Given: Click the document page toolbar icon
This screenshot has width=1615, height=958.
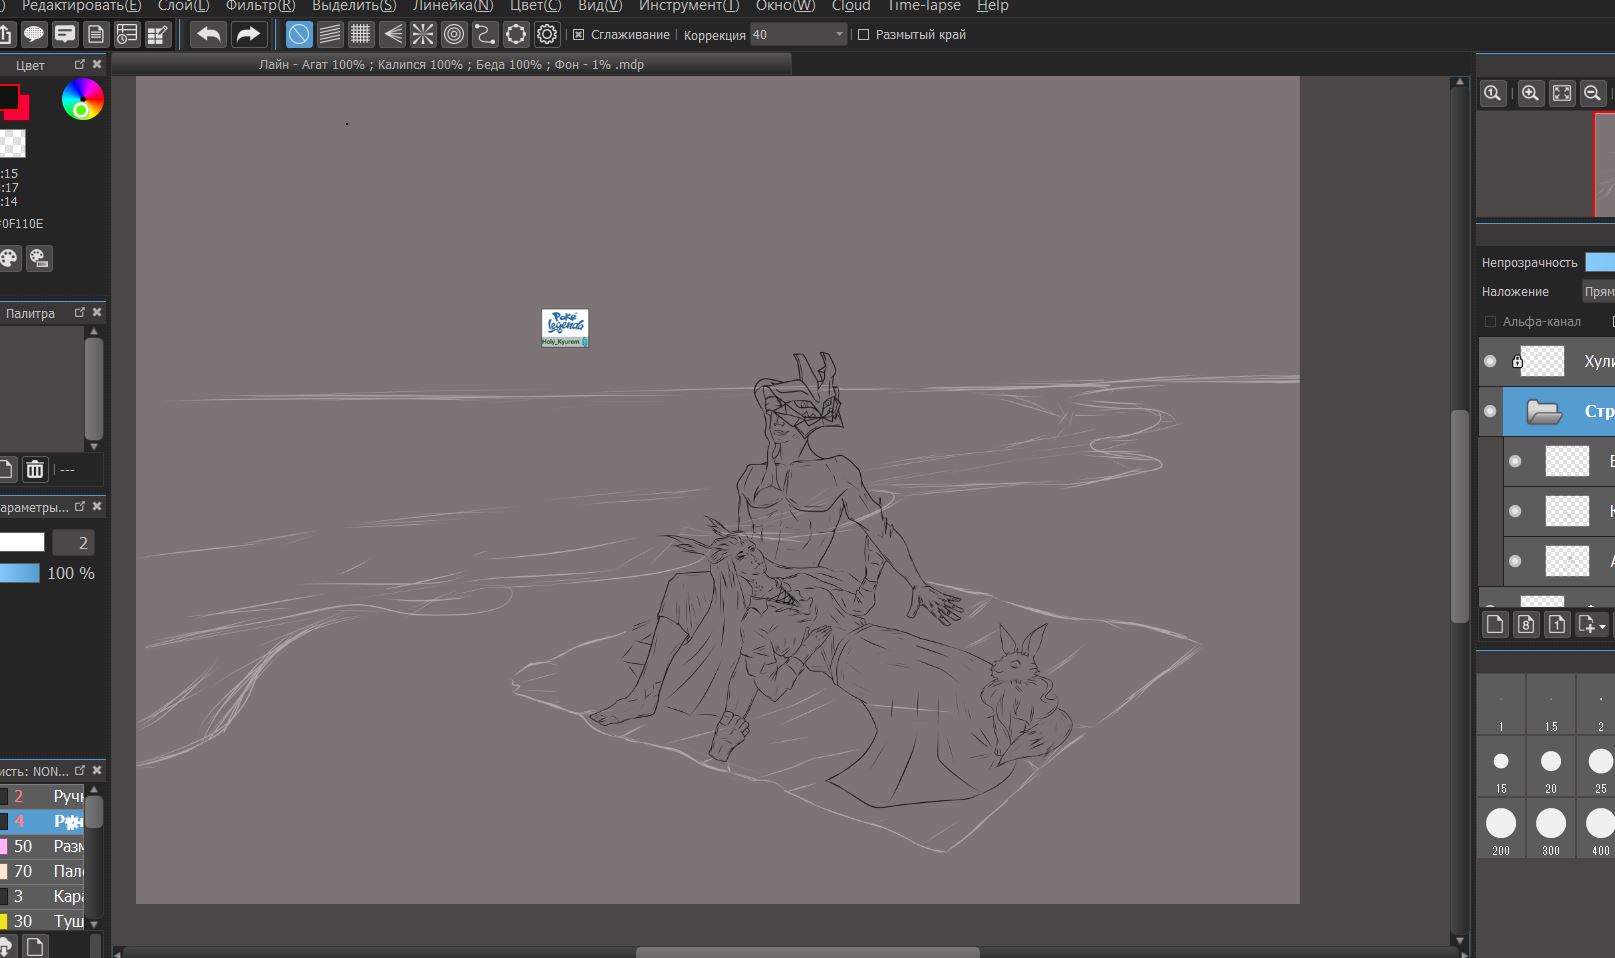Looking at the screenshot, I should [96, 35].
